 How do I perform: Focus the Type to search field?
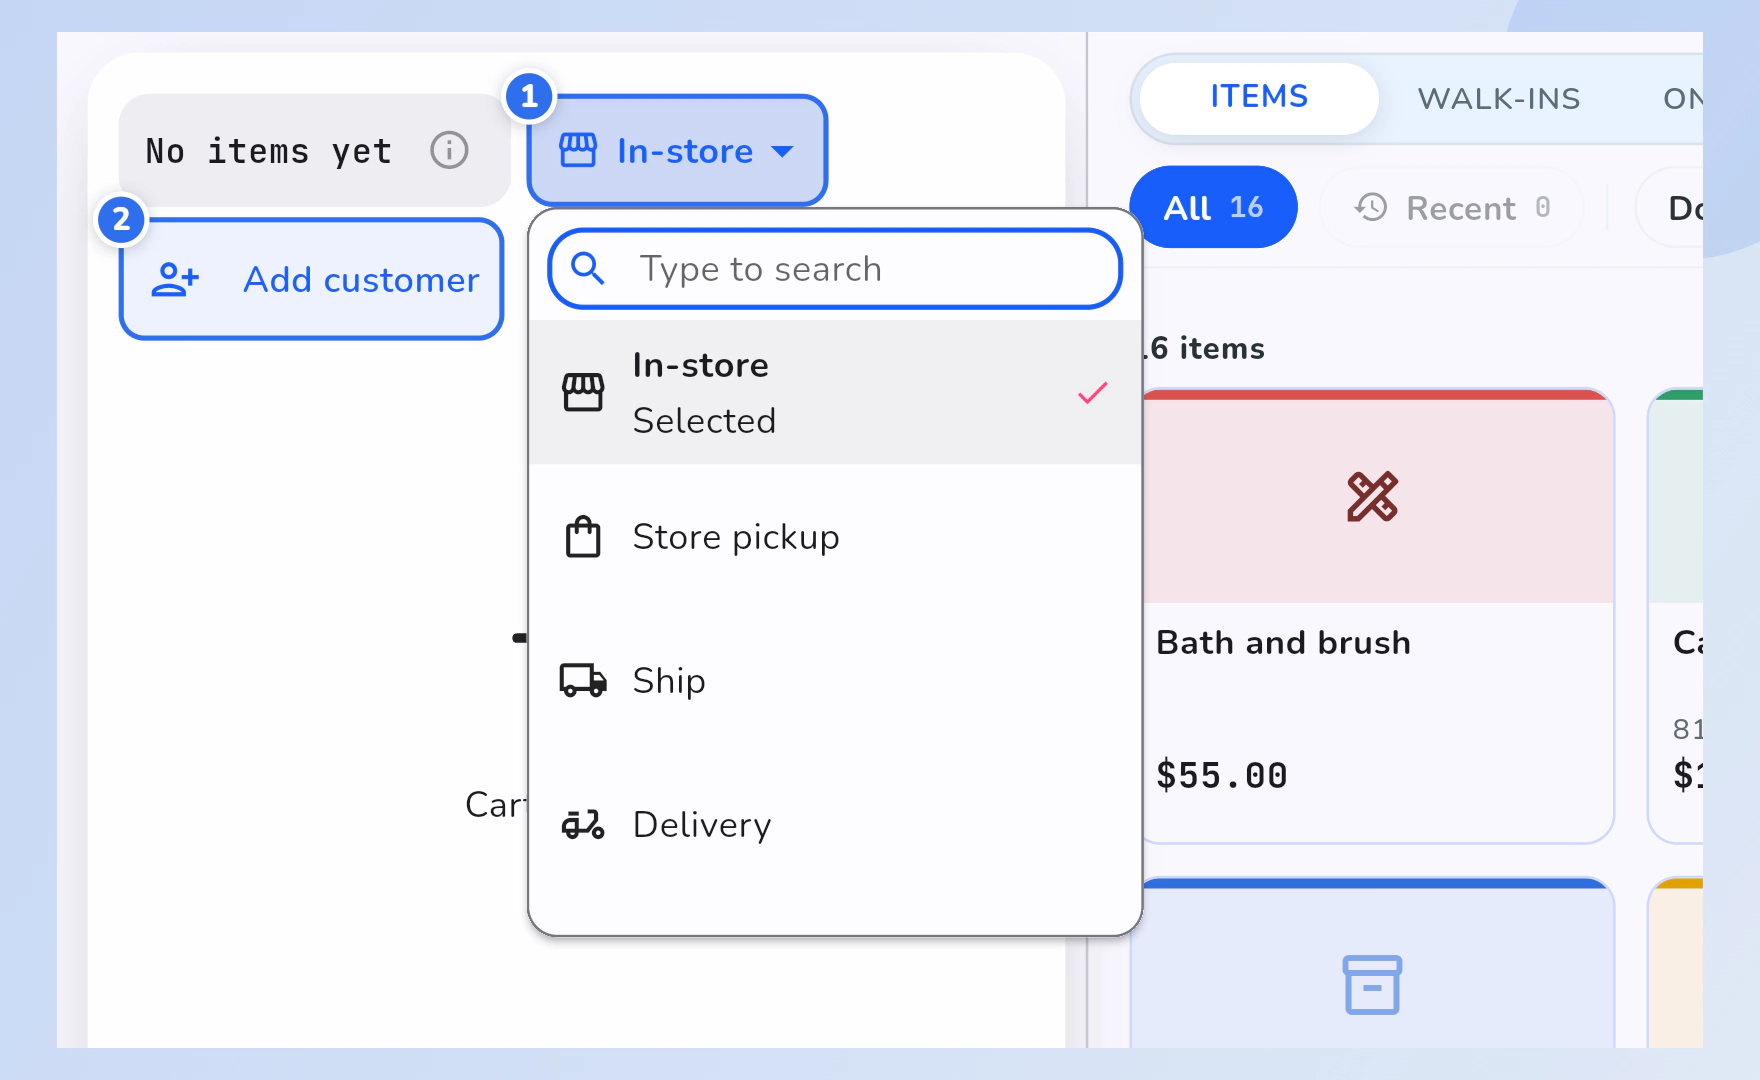point(835,268)
